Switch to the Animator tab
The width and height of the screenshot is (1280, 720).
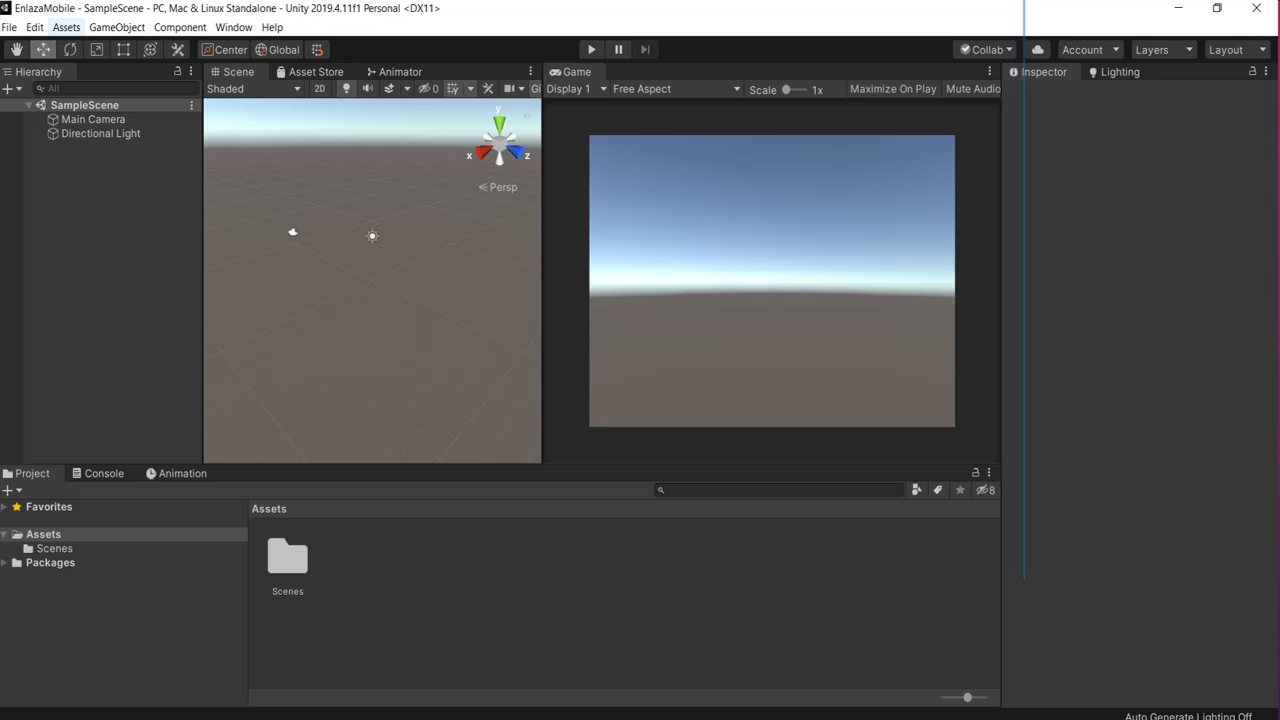tap(394, 72)
